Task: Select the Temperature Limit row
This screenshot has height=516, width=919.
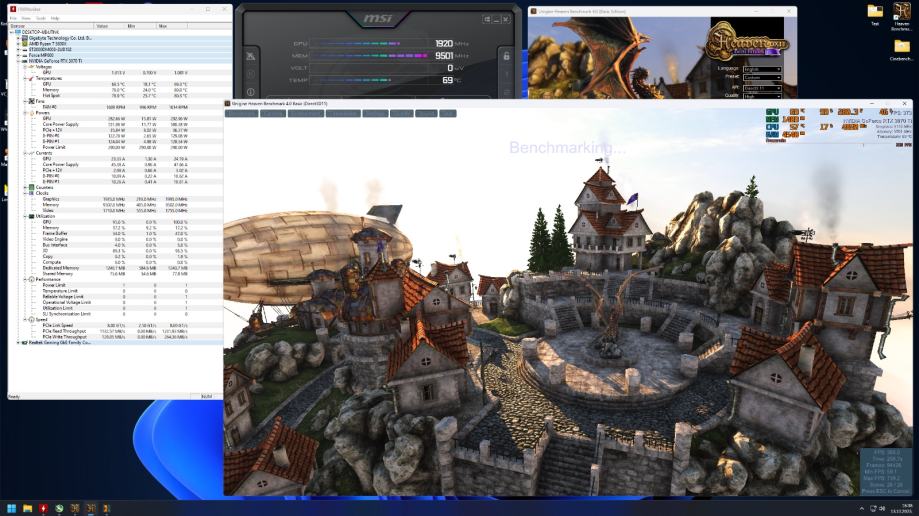Action: (115, 291)
